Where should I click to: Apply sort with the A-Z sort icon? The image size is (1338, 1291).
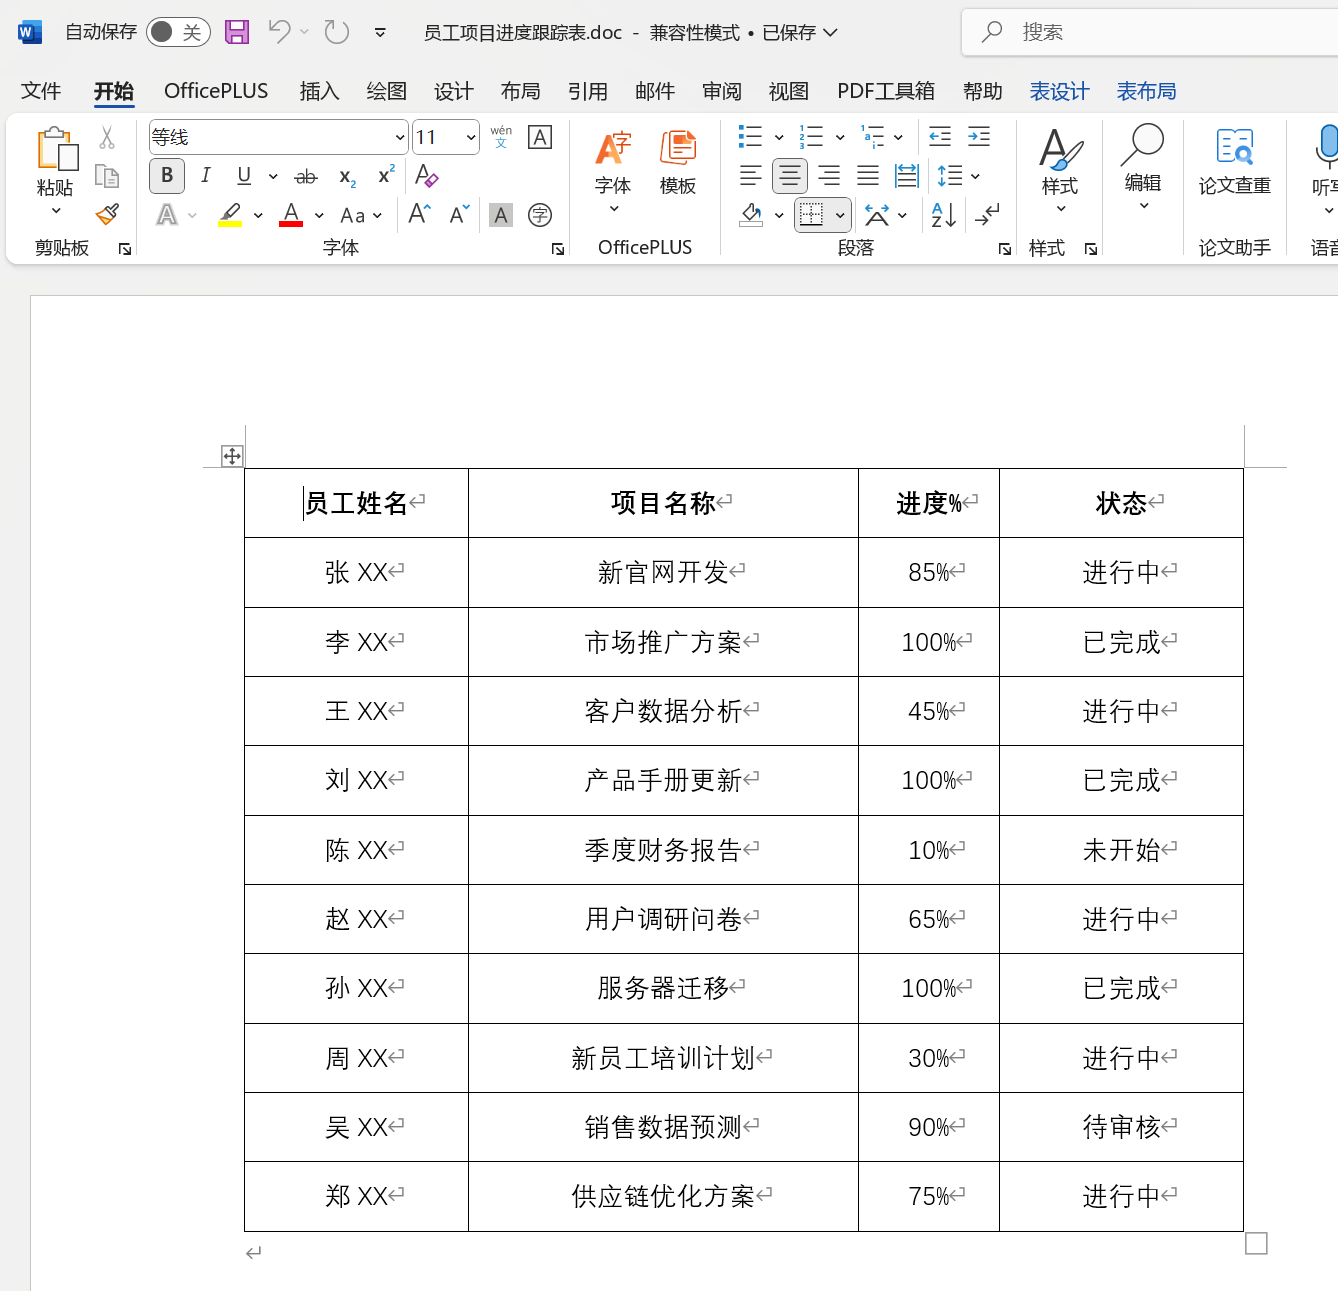pos(938,215)
